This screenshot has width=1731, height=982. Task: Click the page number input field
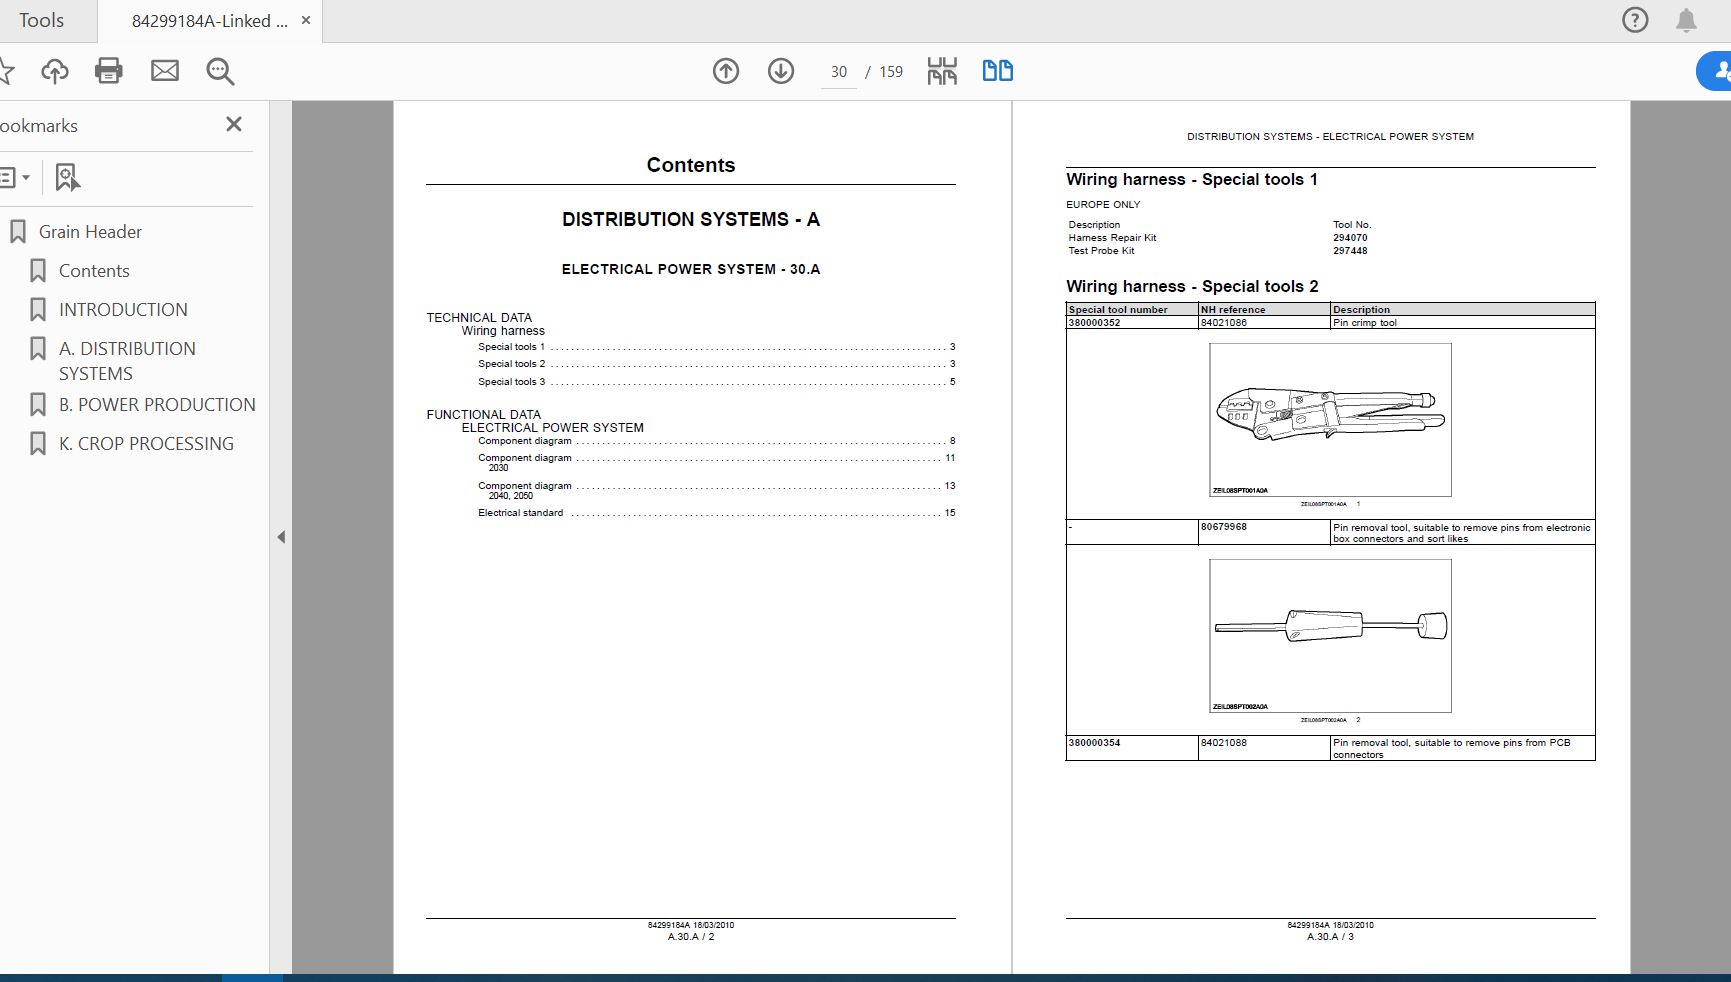pos(838,72)
